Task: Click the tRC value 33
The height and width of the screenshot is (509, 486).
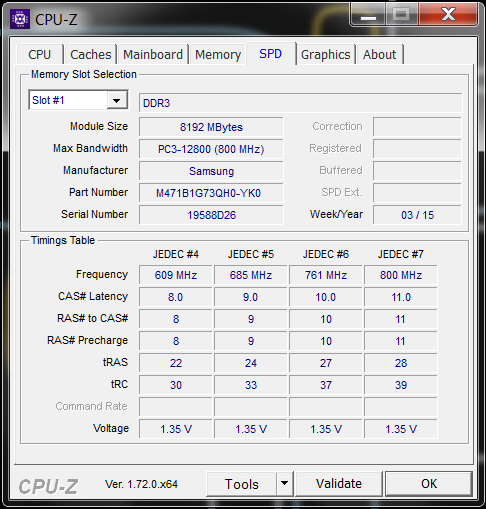Action: coord(251,385)
